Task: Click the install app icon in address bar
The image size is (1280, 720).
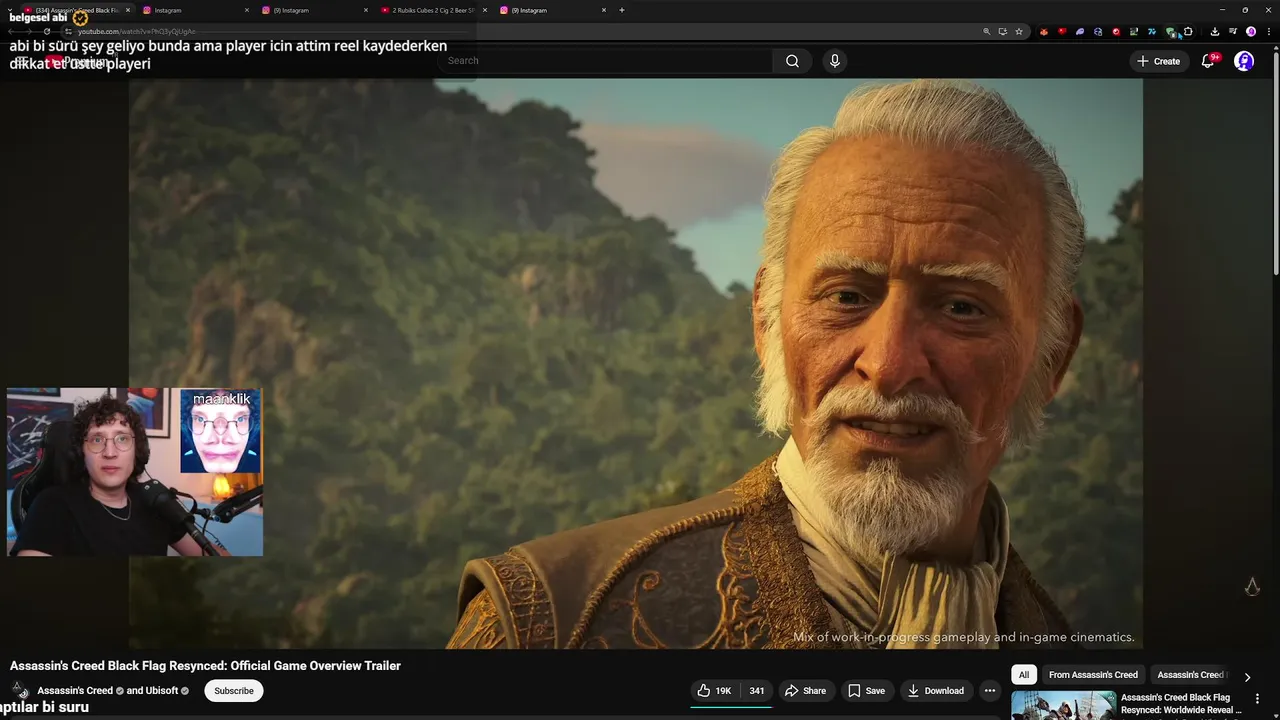Action: (1003, 32)
